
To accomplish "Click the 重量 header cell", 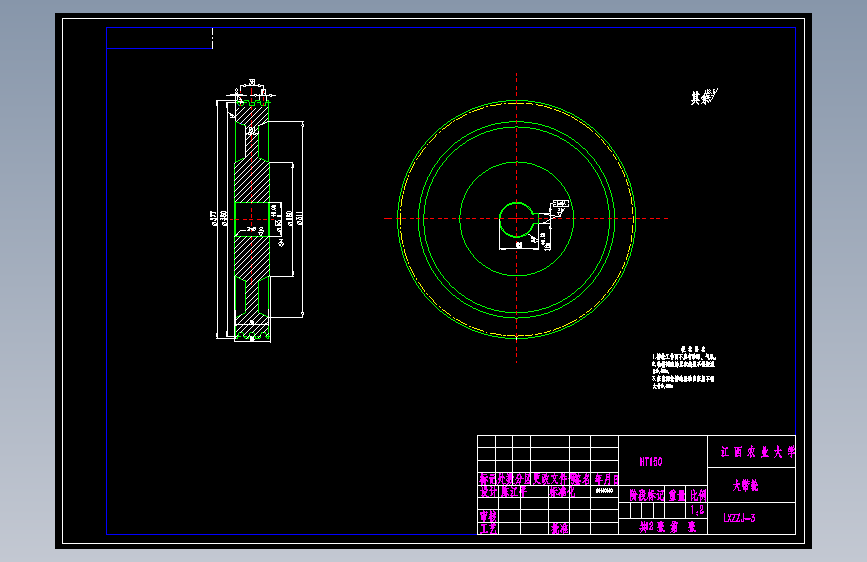I will pyautogui.click(x=677, y=495).
